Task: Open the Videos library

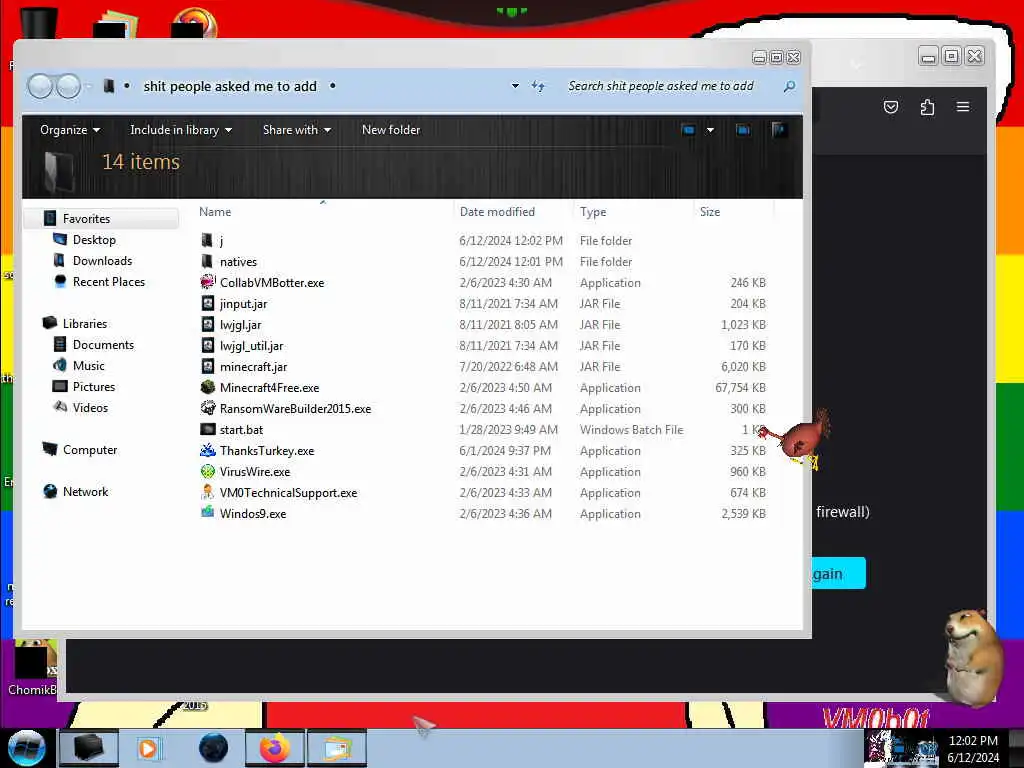Action: [90, 408]
